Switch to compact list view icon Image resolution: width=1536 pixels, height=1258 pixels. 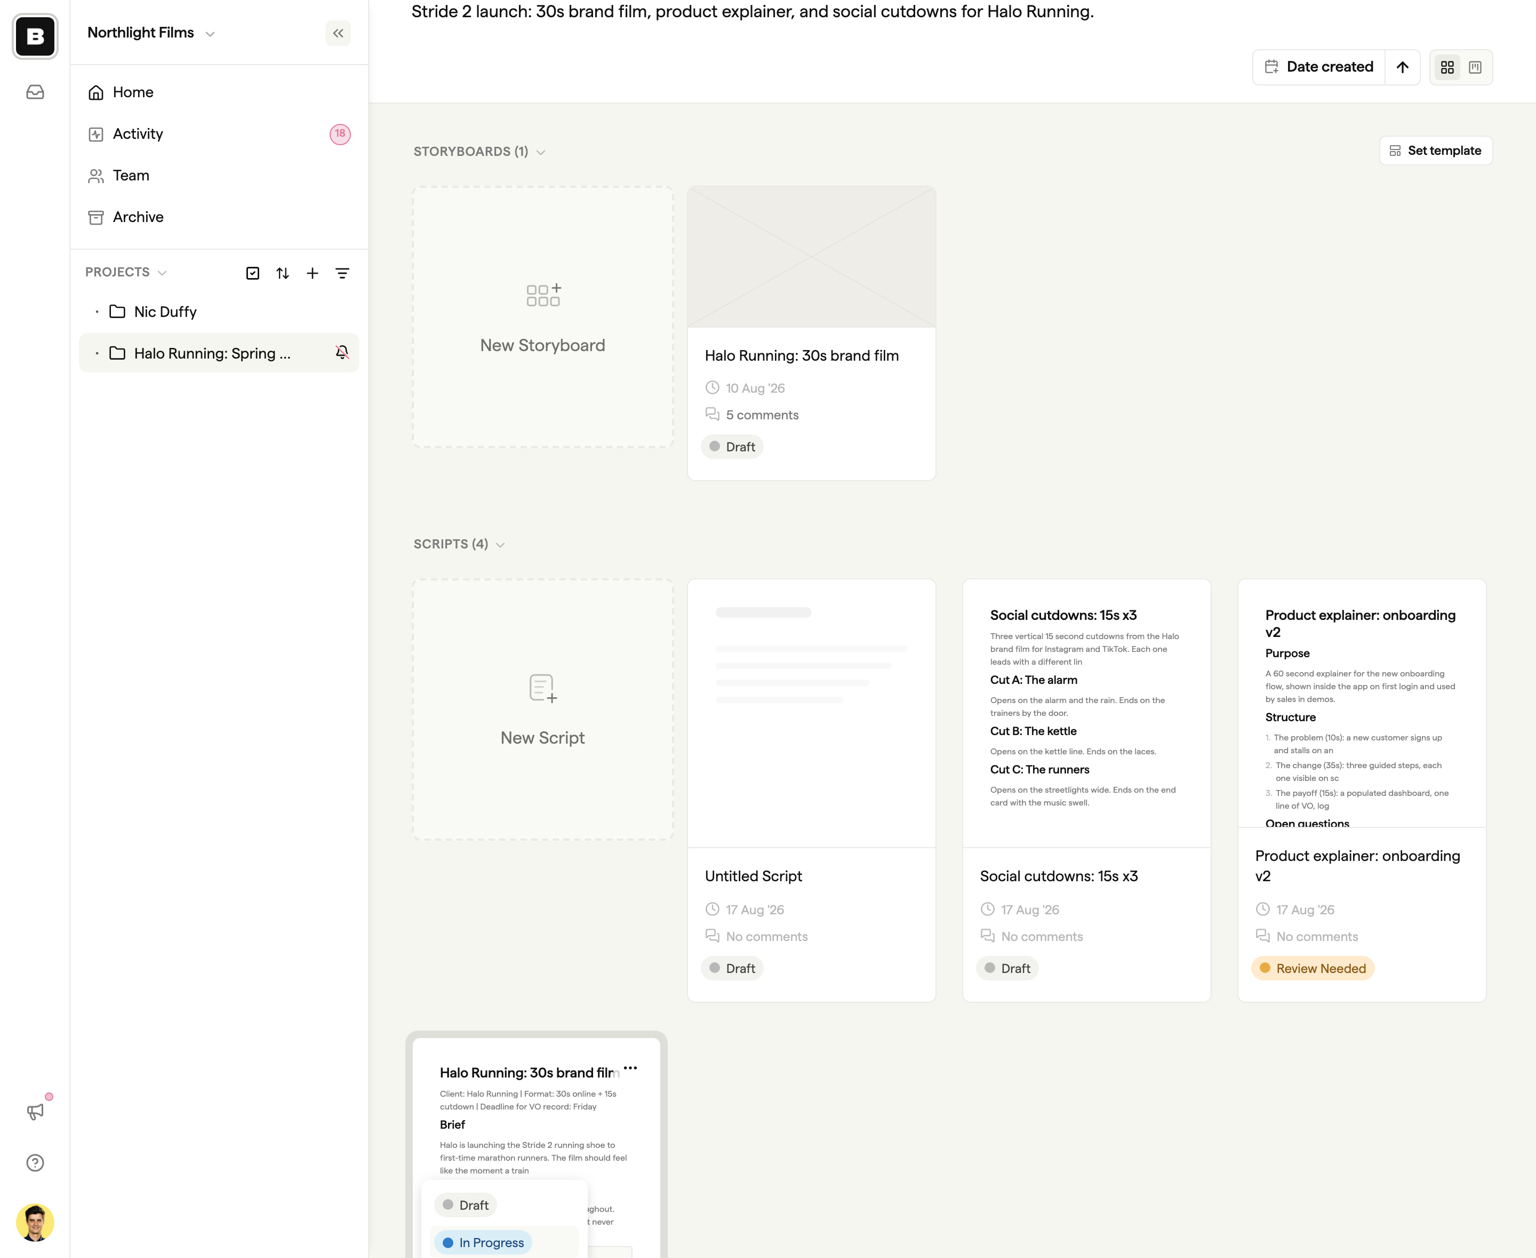click(1475, 67)
